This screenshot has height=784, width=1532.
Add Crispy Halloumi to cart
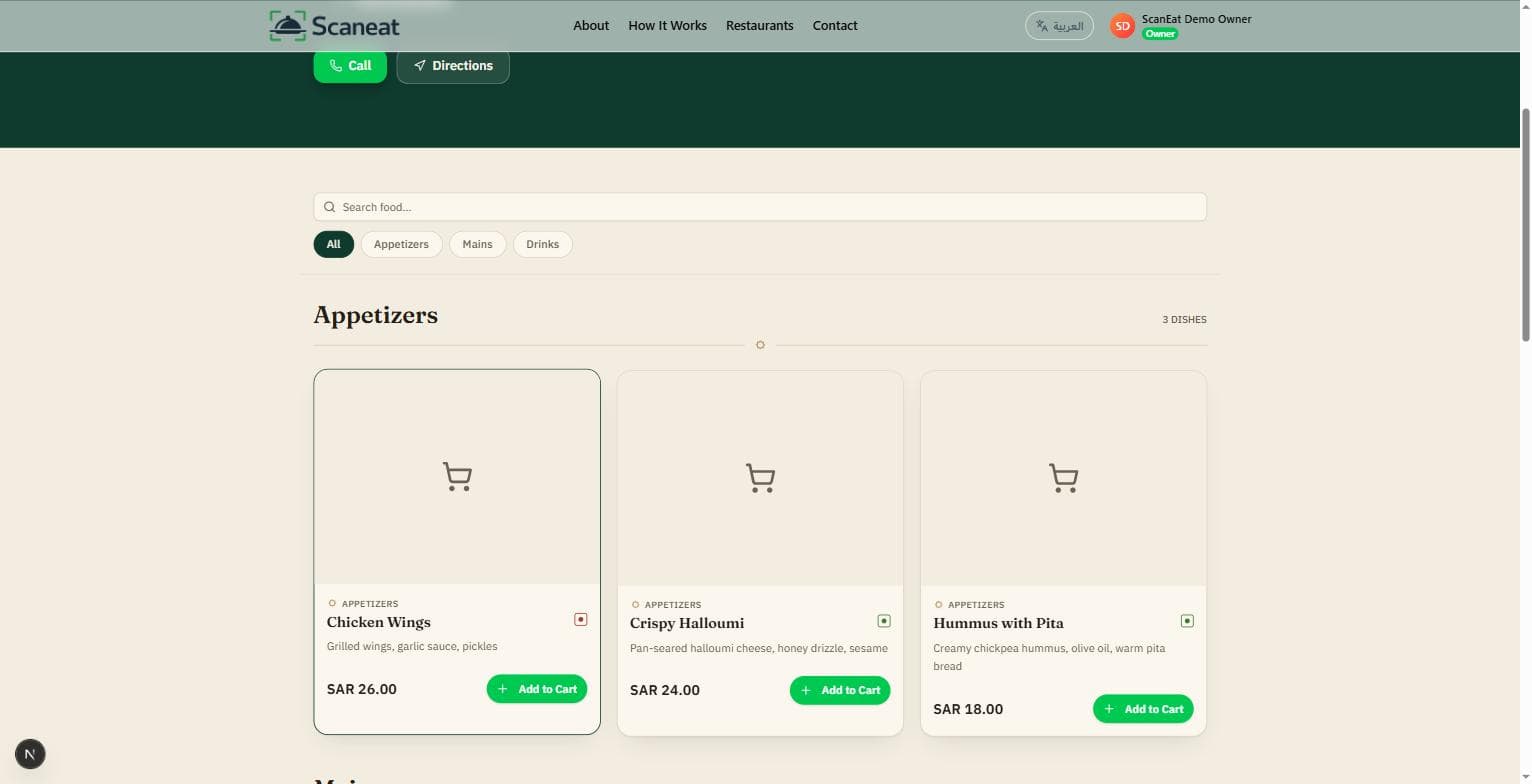tap(840, 690)
